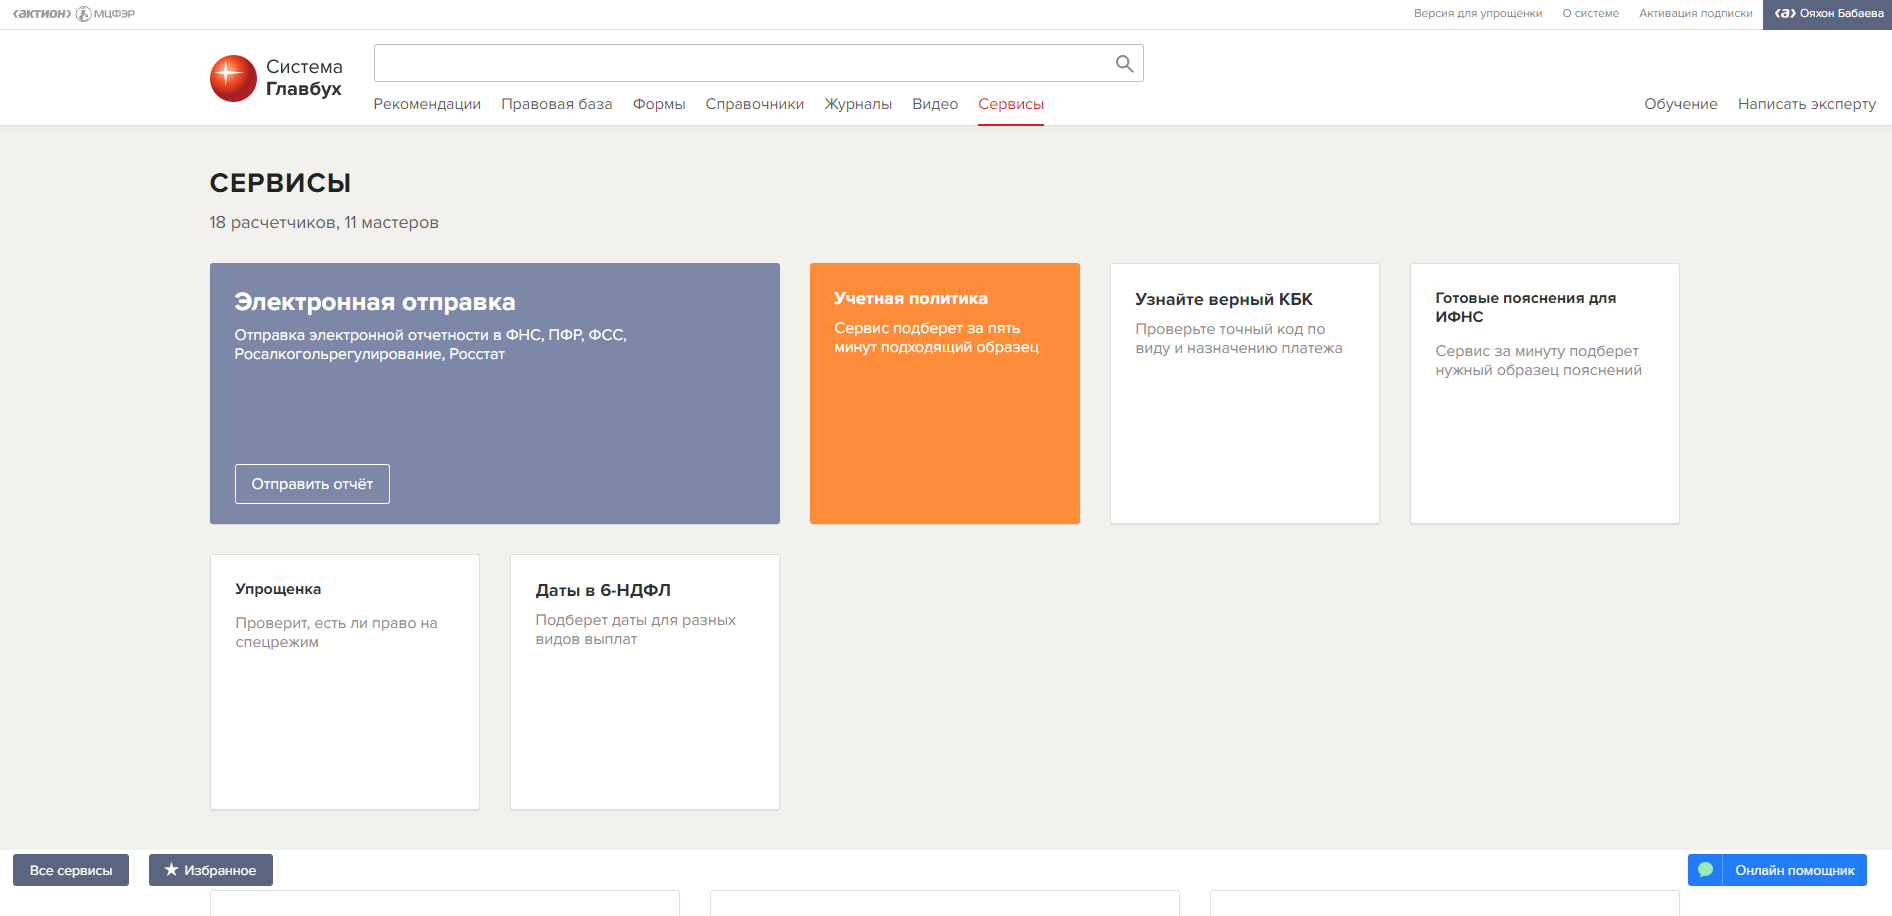Screen dimensions: 1892x916
Task: Click the magnifying glass search icon
Action: [1124, 64]
